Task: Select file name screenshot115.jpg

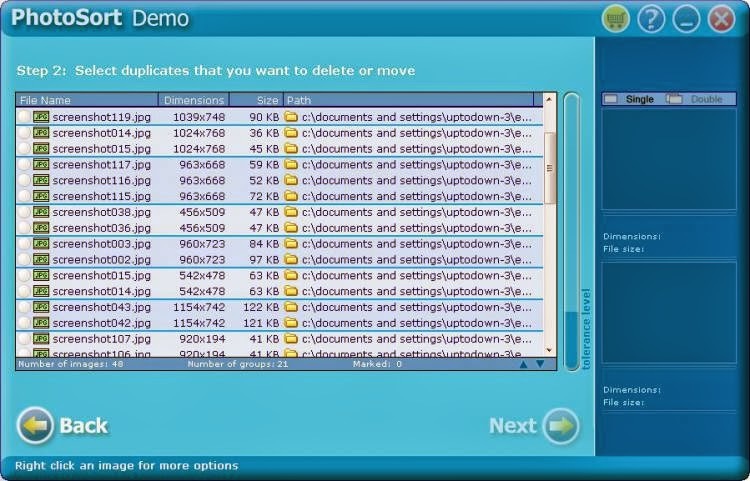Action: [x=101, y=197]
